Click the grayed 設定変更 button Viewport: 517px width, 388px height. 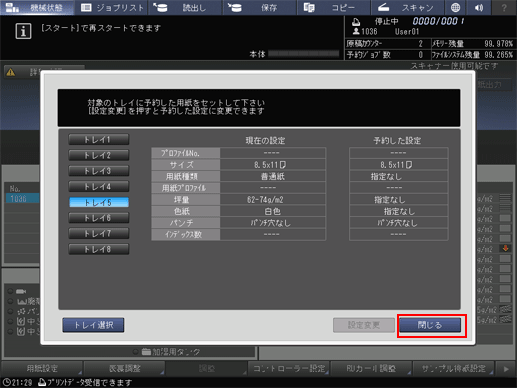point(364,325)
